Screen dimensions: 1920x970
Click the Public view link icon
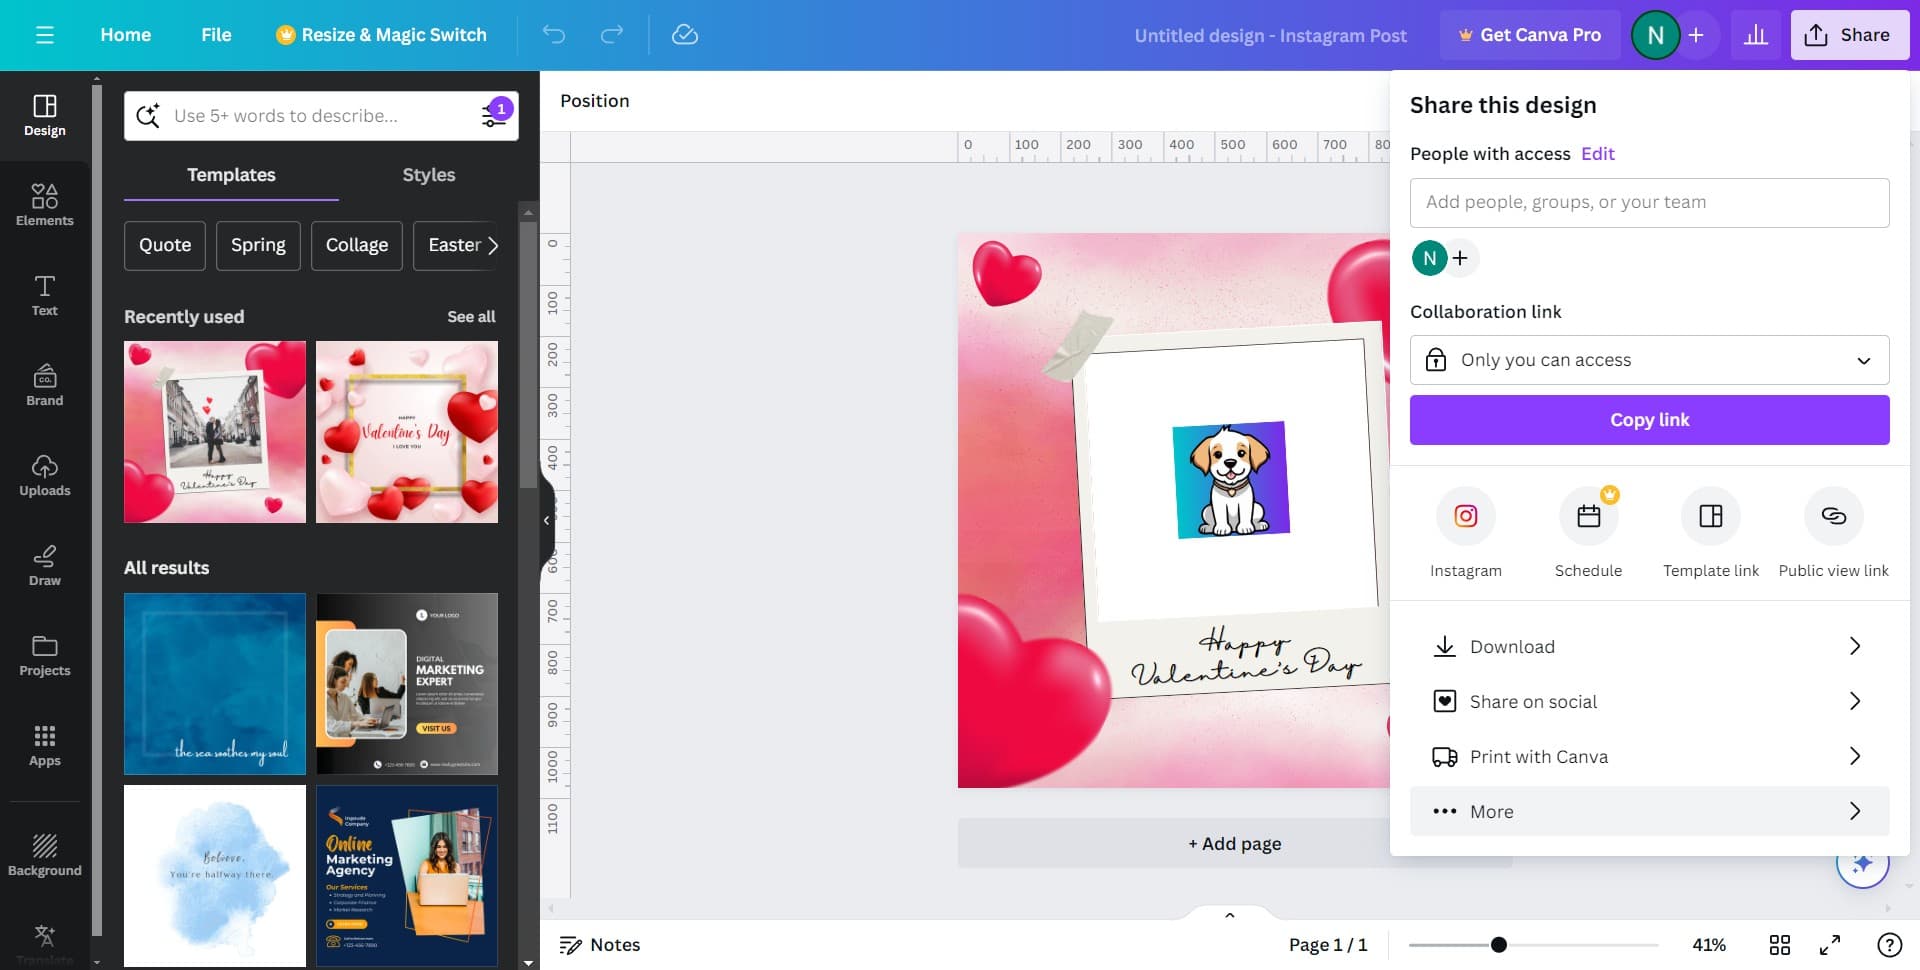point(1833,516)
